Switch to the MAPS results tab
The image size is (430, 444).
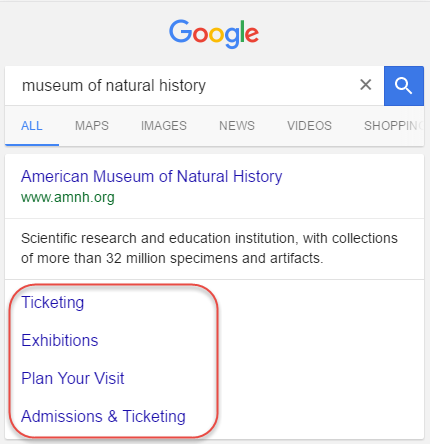click(x=92, y=126)
